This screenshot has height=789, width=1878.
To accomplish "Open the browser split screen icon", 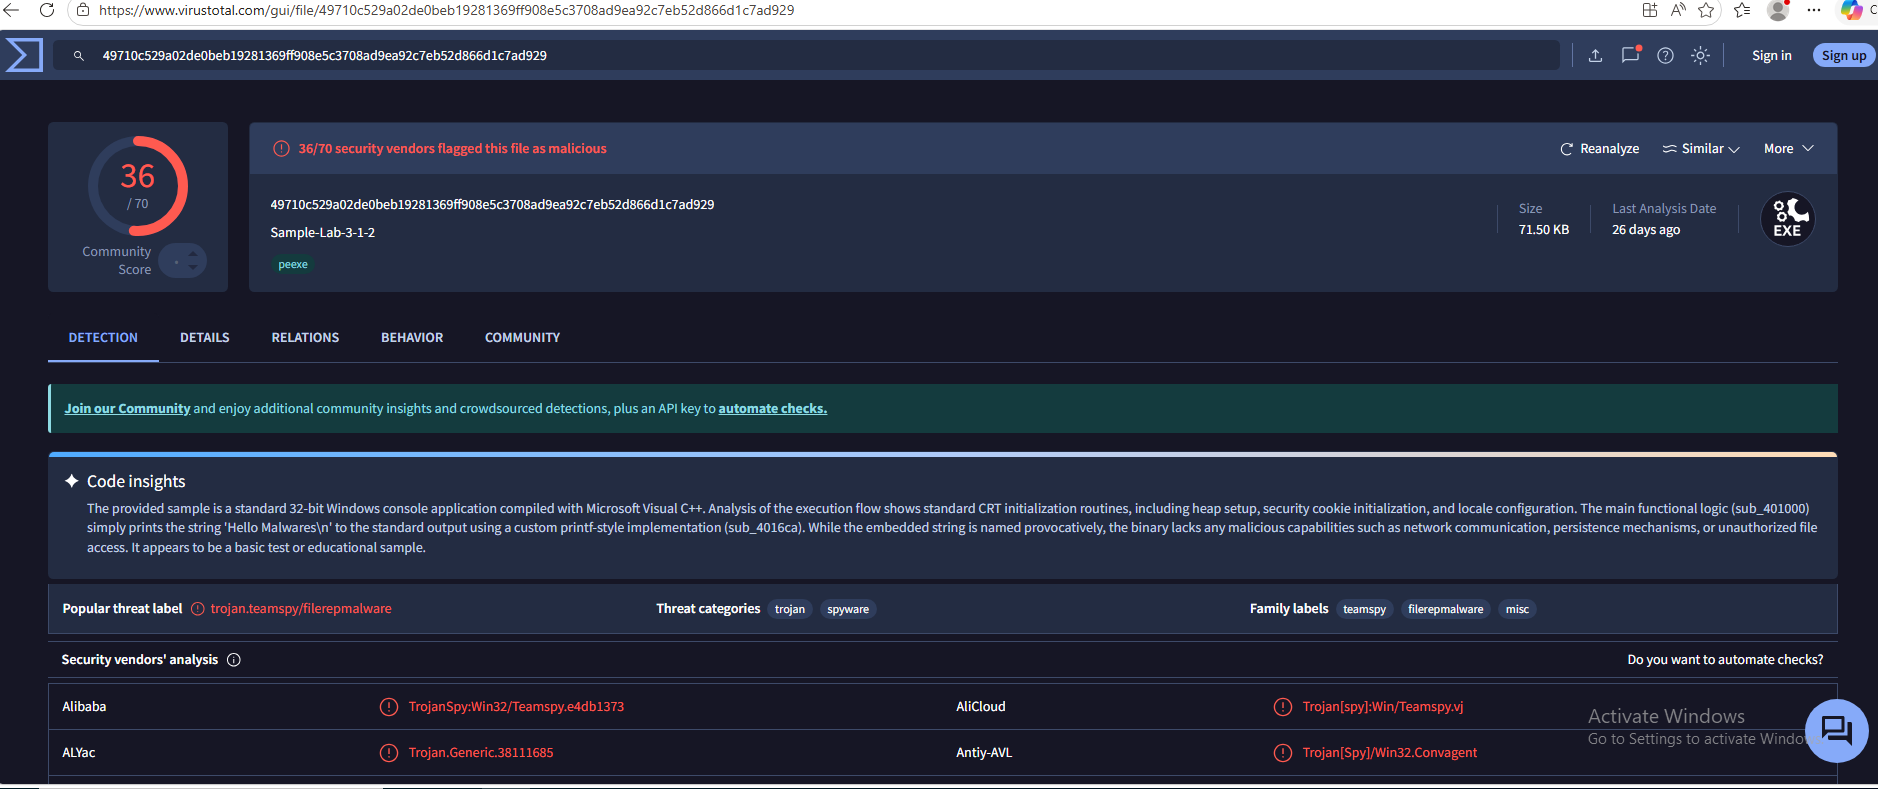I will pos(1650,10).
